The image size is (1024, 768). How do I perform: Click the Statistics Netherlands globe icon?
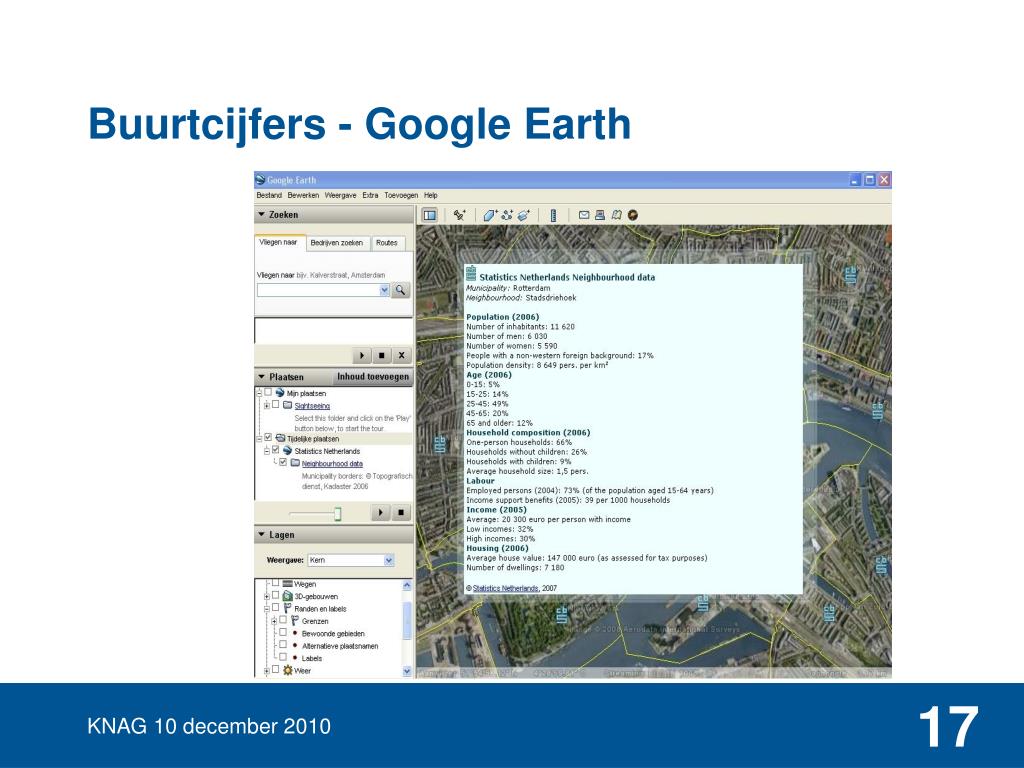[287, 451]
